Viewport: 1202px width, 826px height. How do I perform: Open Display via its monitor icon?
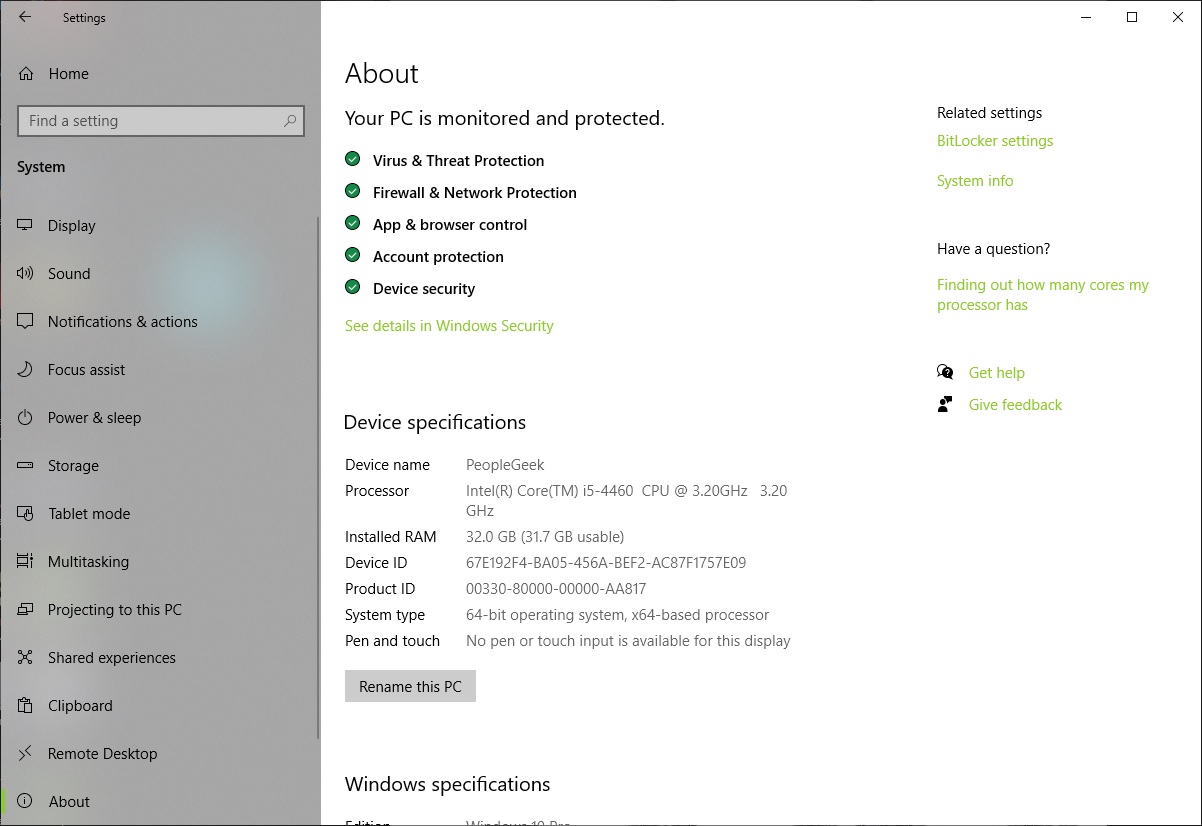[x=26, y=226]
